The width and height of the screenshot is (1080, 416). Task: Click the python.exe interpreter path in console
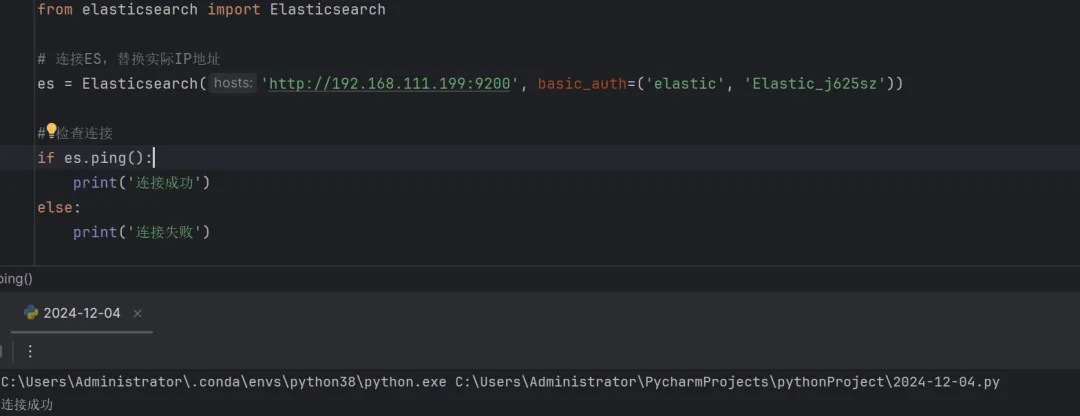[224, 382]
